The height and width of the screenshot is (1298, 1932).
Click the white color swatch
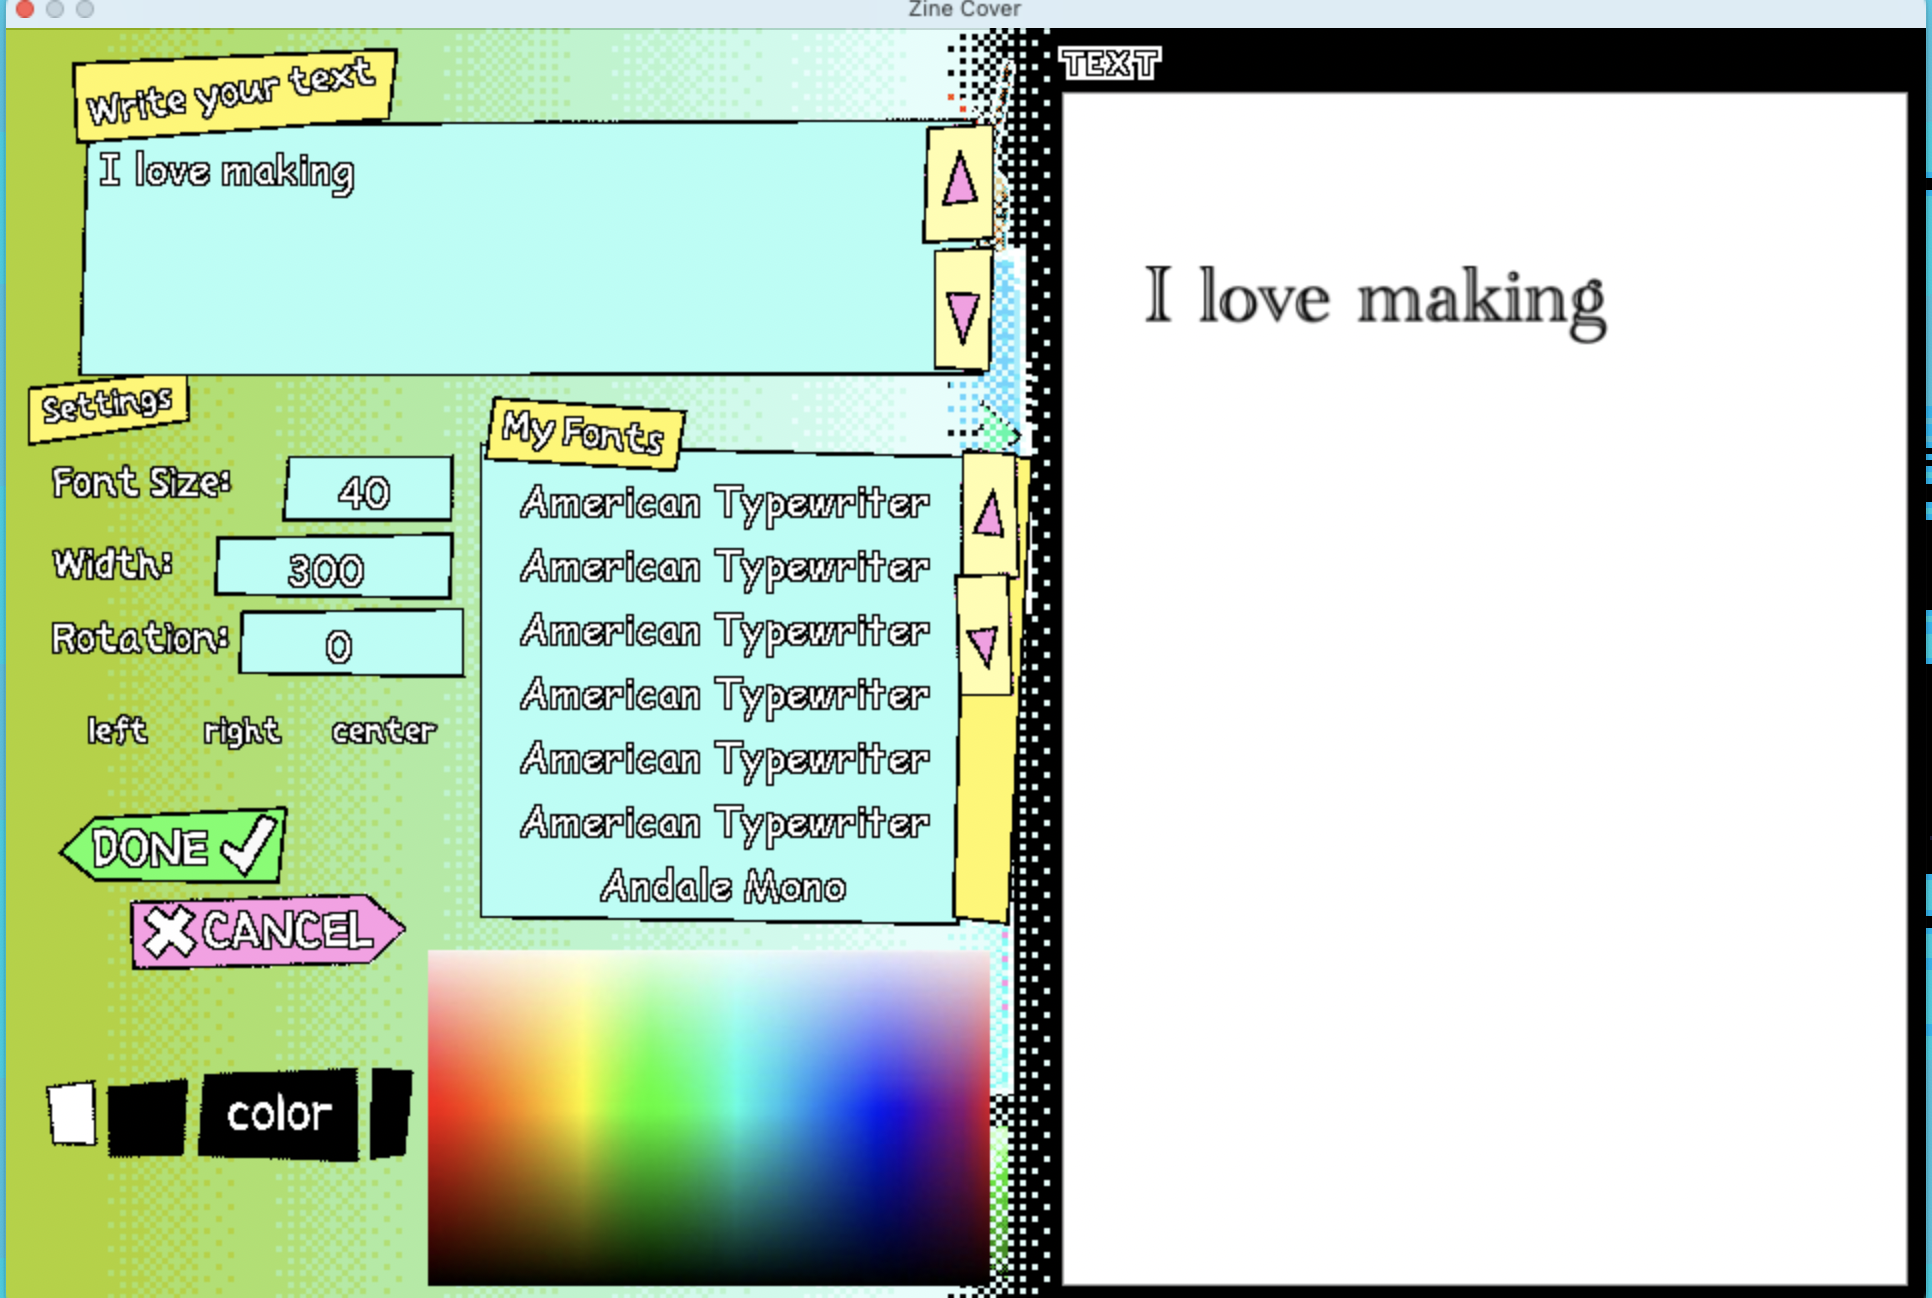click(x=70, y=1113)
